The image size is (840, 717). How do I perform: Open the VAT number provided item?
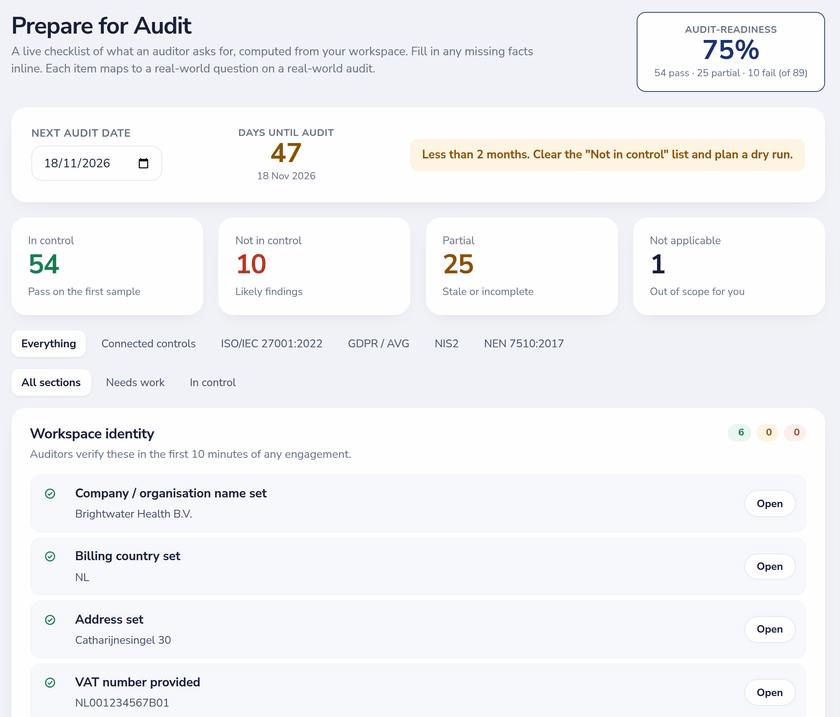pyautogui.click(x=769, y=692)
